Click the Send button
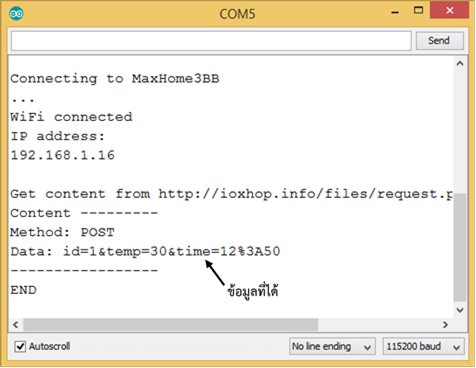The image size is (476, 368). click(439, 41)
